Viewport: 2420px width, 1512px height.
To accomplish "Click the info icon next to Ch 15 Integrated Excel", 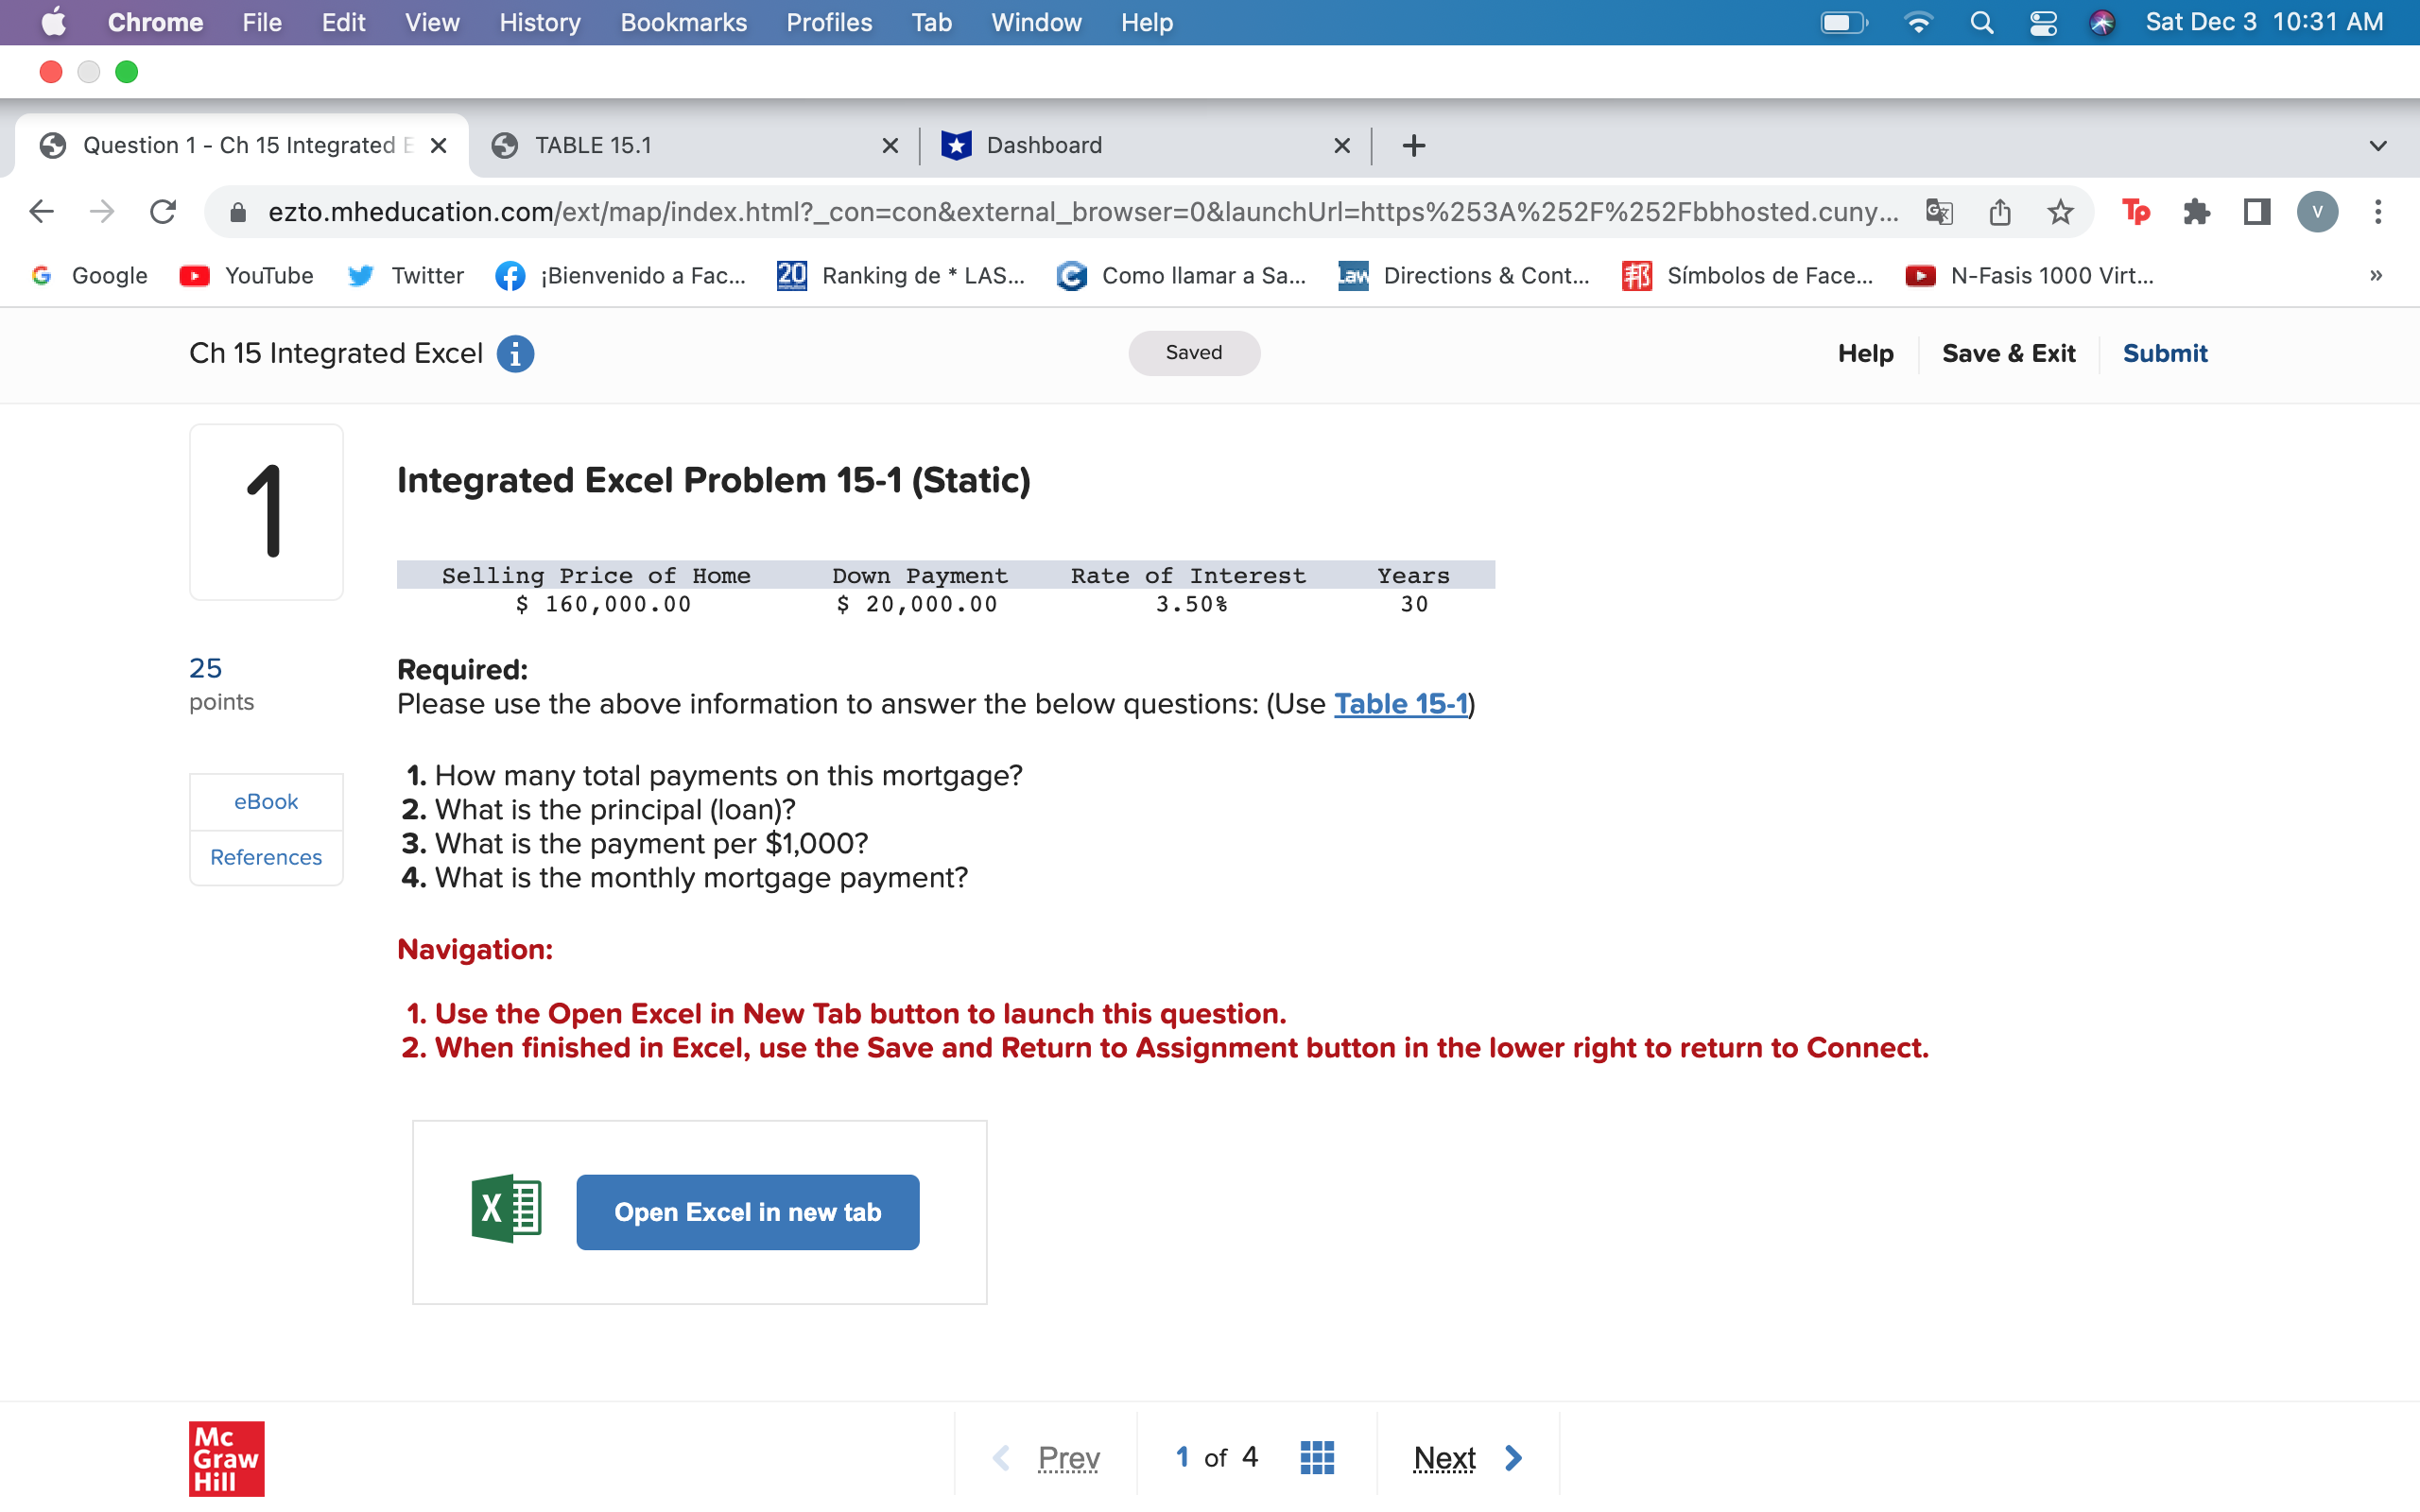I will tap(515, 353).
